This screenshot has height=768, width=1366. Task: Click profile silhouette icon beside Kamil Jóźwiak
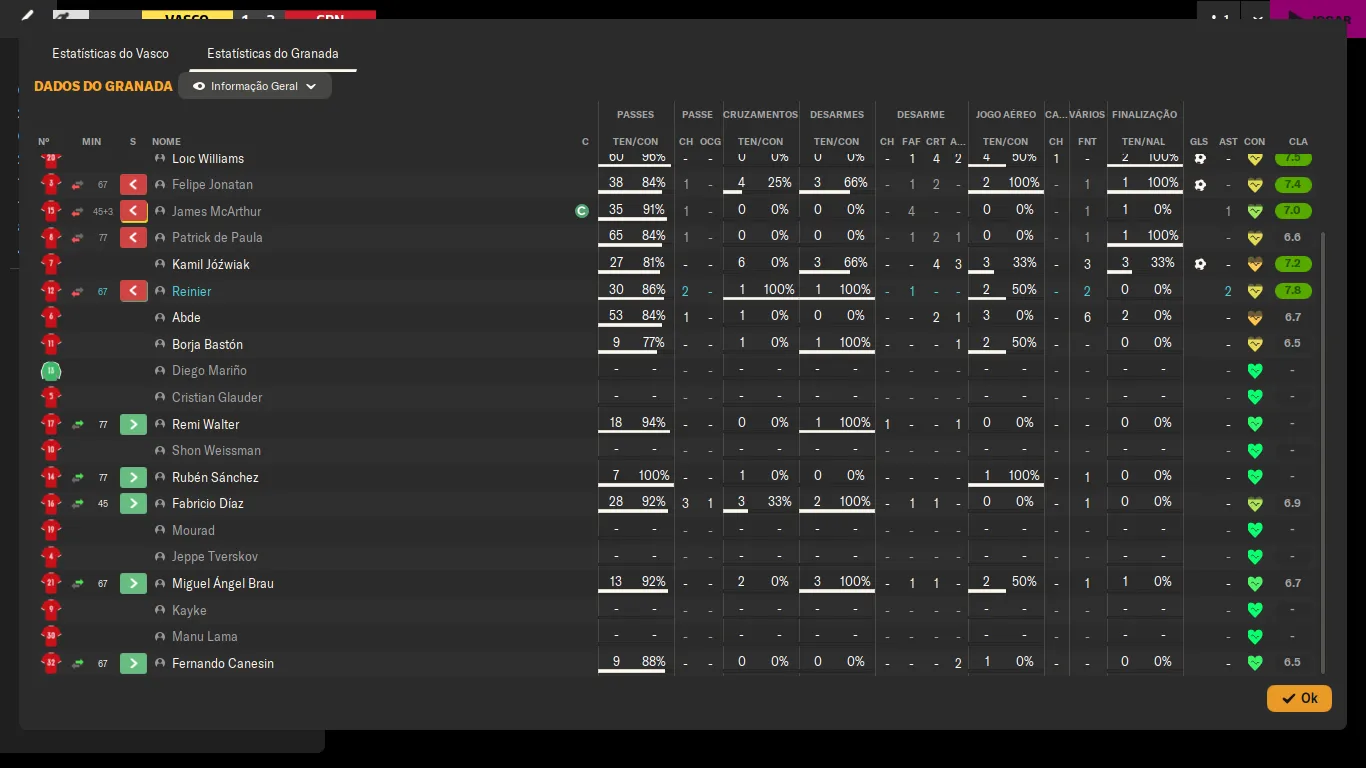tap(160, 264)
